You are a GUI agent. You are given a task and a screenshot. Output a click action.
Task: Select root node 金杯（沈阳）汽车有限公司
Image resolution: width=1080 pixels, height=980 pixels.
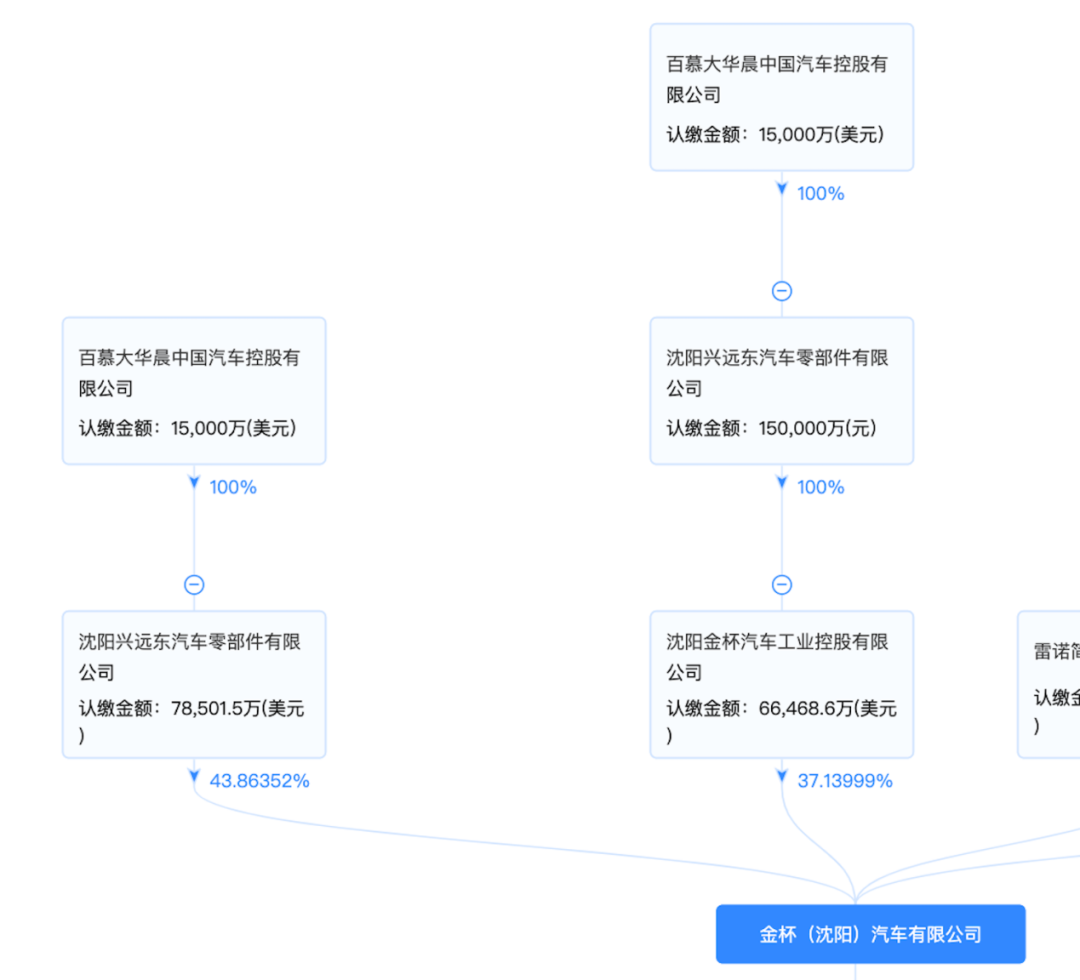(x=871, y=934)
